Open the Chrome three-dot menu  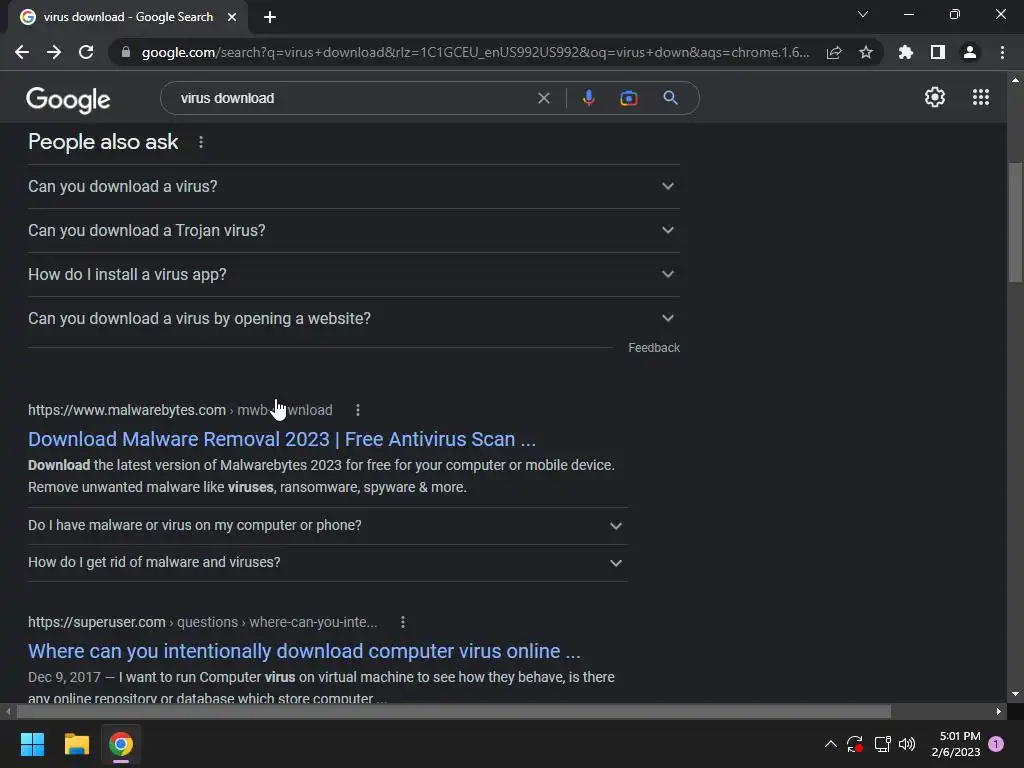[1002, 52]
